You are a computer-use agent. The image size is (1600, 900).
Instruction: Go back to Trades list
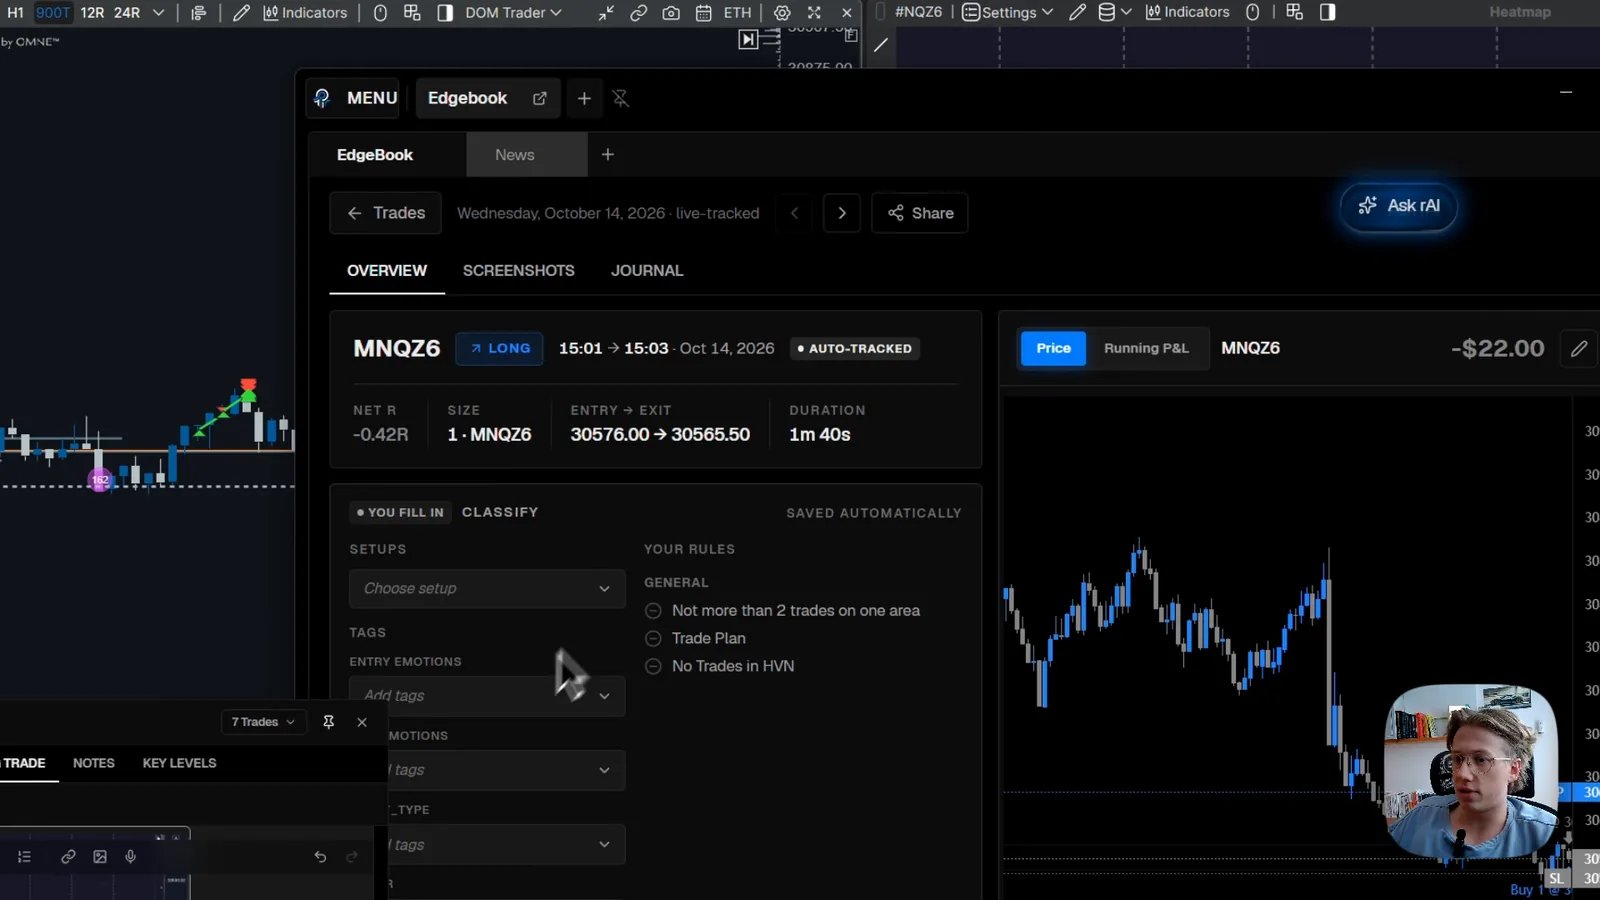[385, 213]
